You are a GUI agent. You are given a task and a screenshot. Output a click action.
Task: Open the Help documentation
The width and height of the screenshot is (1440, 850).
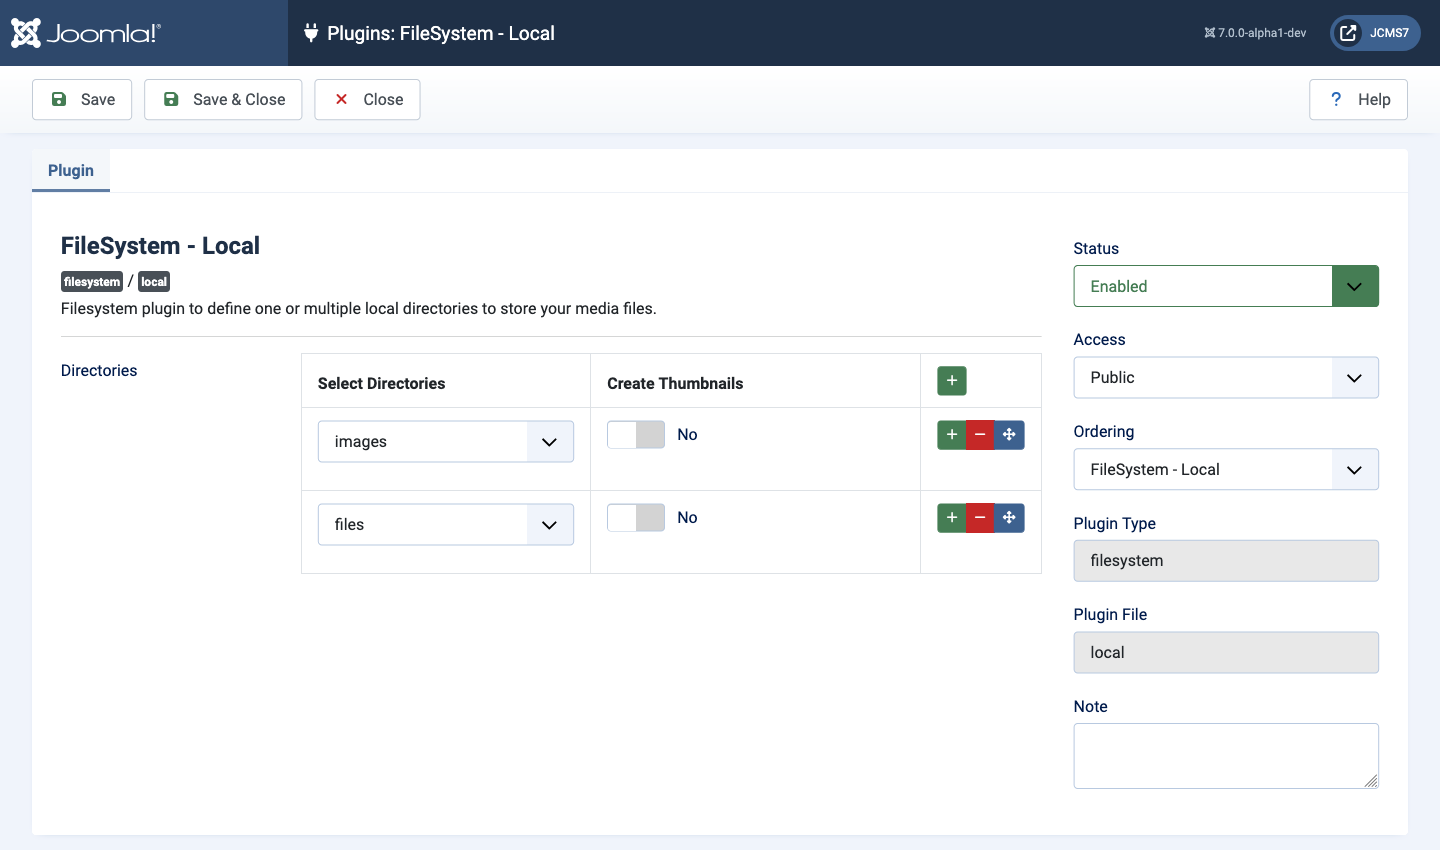[x=1358, y=100]
